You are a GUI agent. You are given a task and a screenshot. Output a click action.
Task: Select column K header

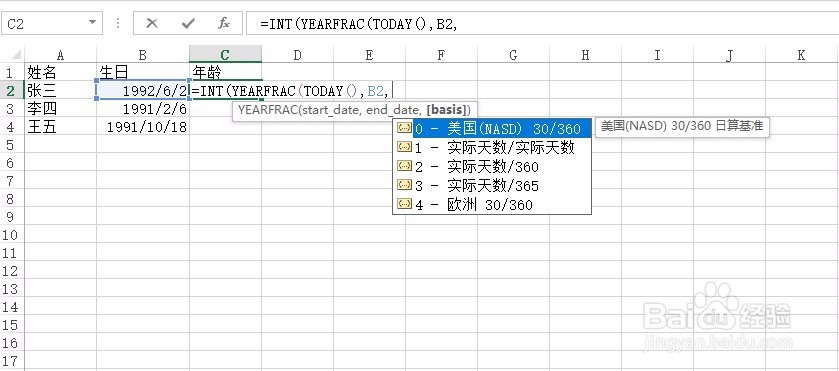802,55
